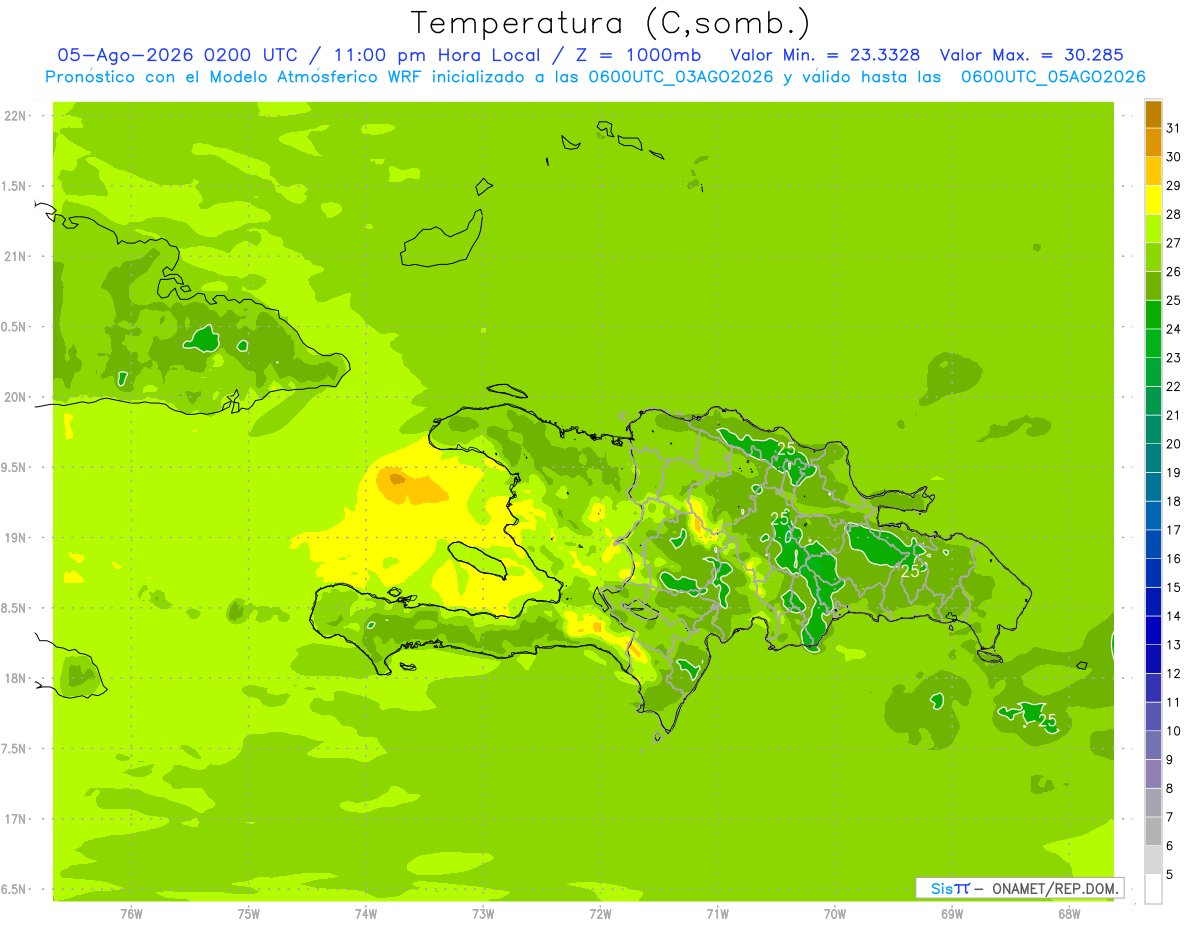Select the white legend swatch below value 5
Screen dimensions: 1200x927
[1153, 889]
